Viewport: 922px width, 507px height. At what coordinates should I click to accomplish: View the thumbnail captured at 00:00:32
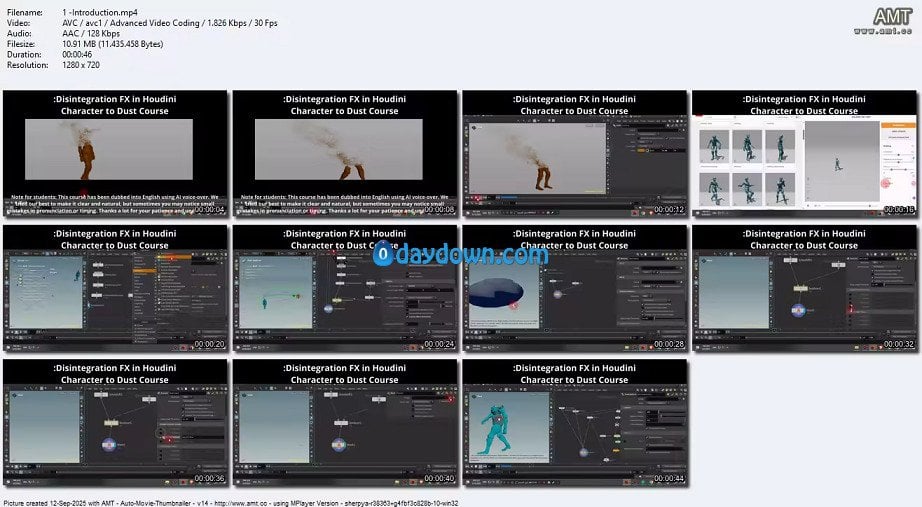coord(804,289)
